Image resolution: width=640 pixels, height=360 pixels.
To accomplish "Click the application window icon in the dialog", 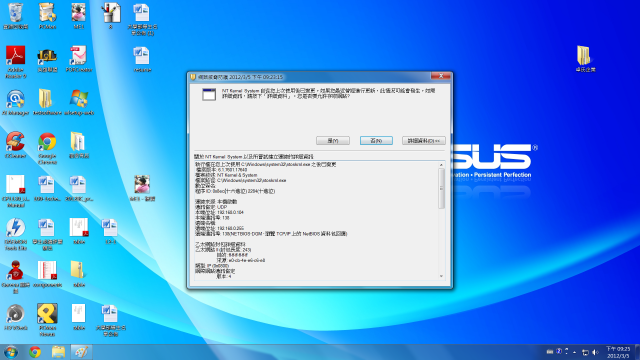I will pos(209,94).
